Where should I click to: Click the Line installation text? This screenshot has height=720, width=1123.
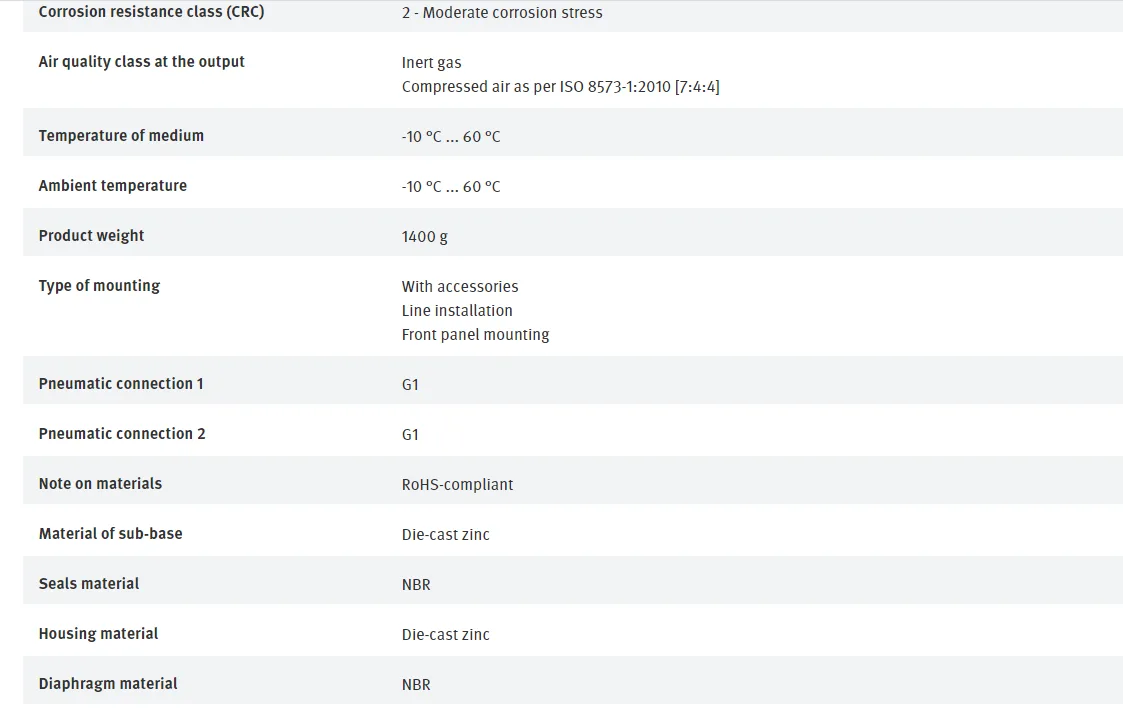click(457, 311)
